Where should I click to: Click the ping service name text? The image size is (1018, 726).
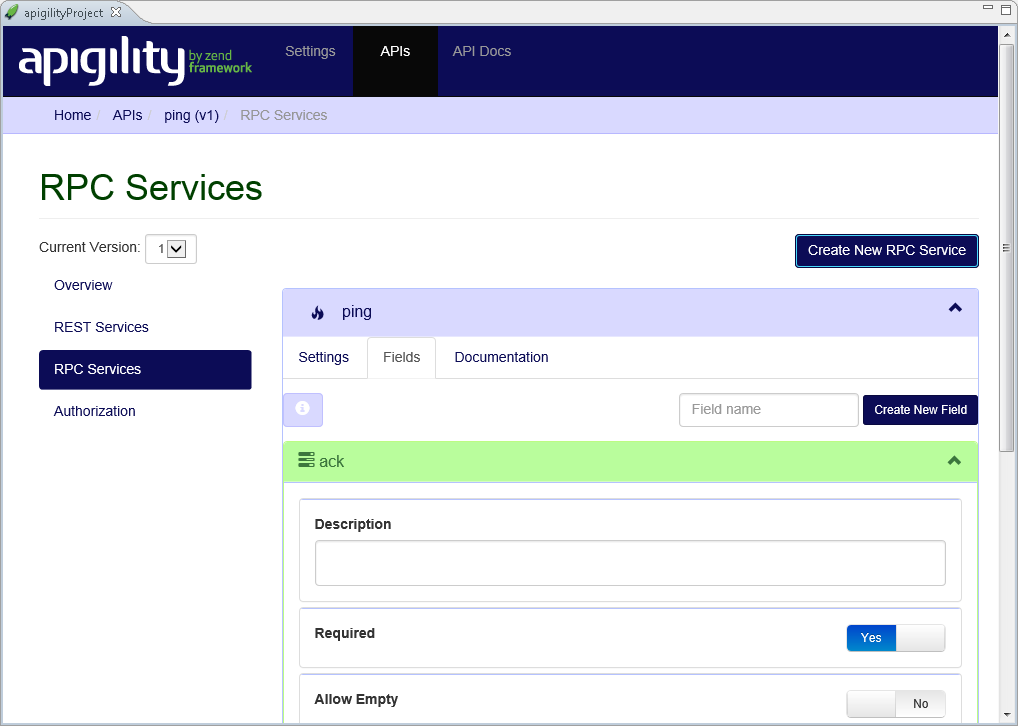coord(357,312)
